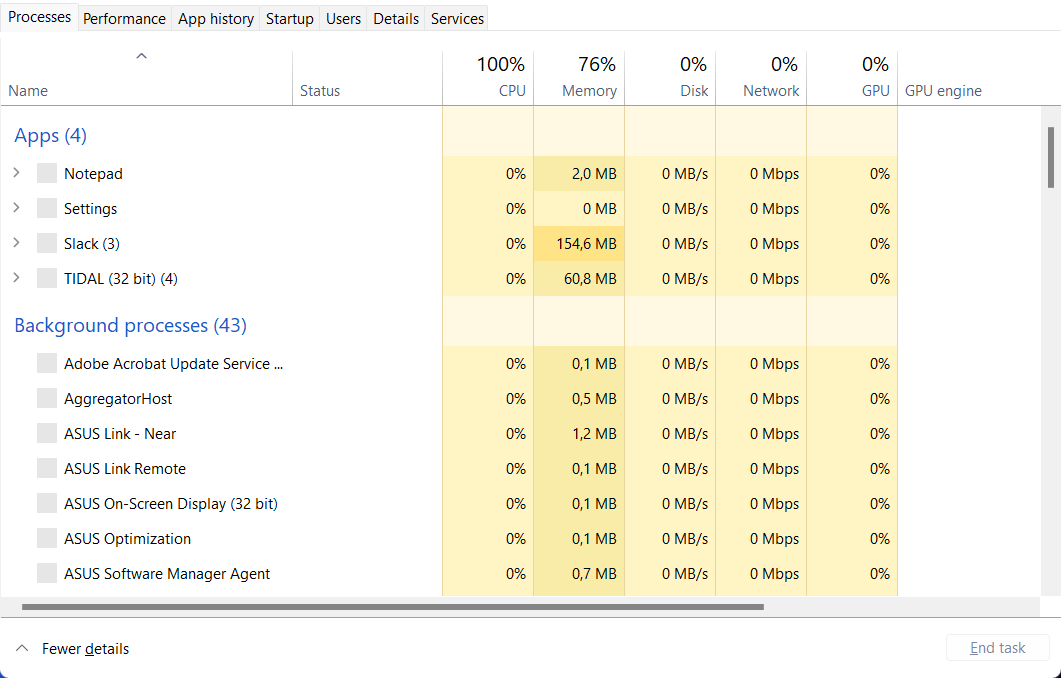Click the TIDAL app icon
1061x678 pixels.
point(47,278)
